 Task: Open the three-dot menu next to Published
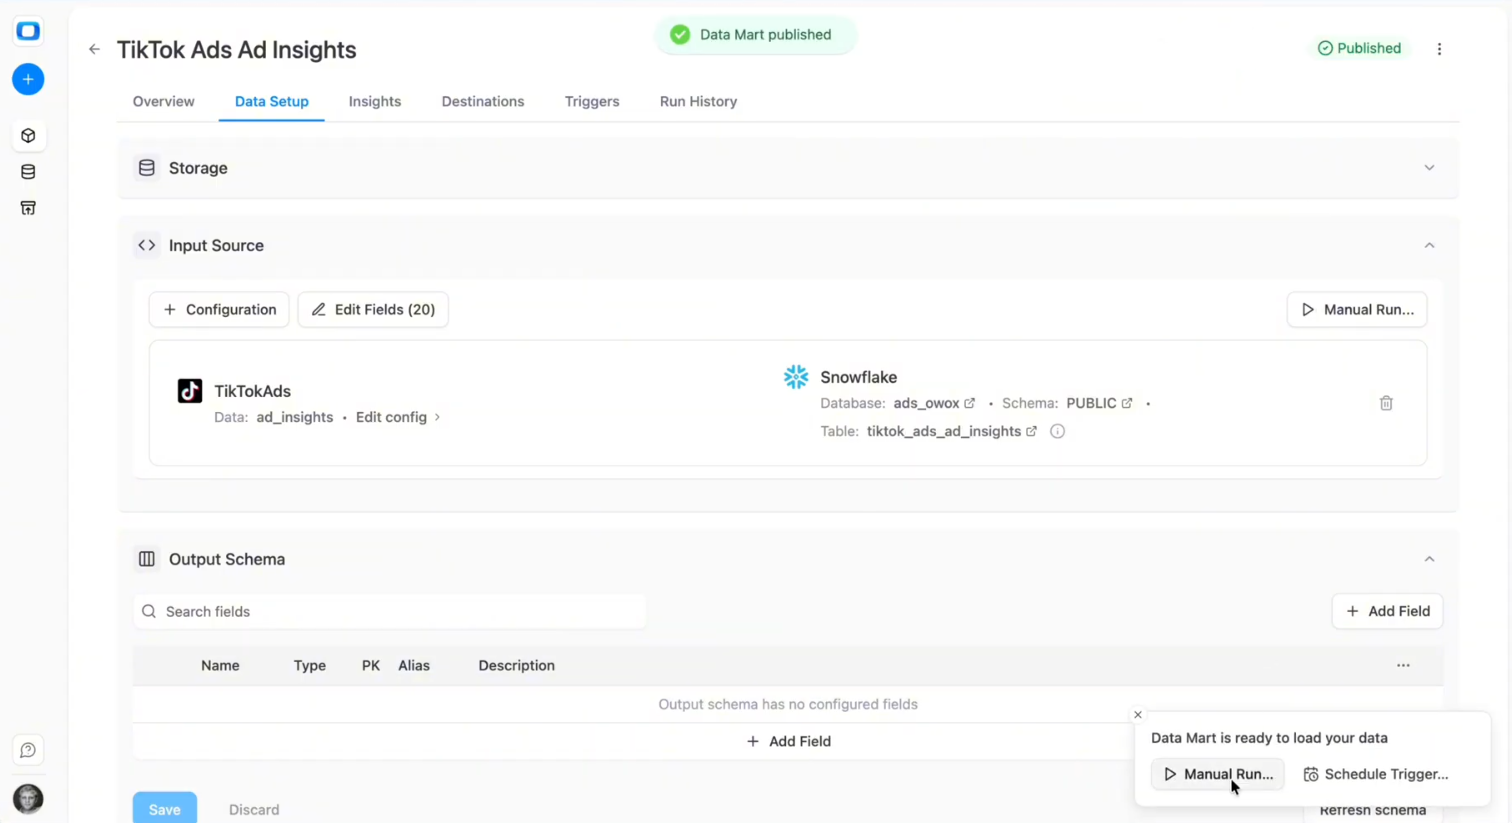click(x=1439, y=48)
